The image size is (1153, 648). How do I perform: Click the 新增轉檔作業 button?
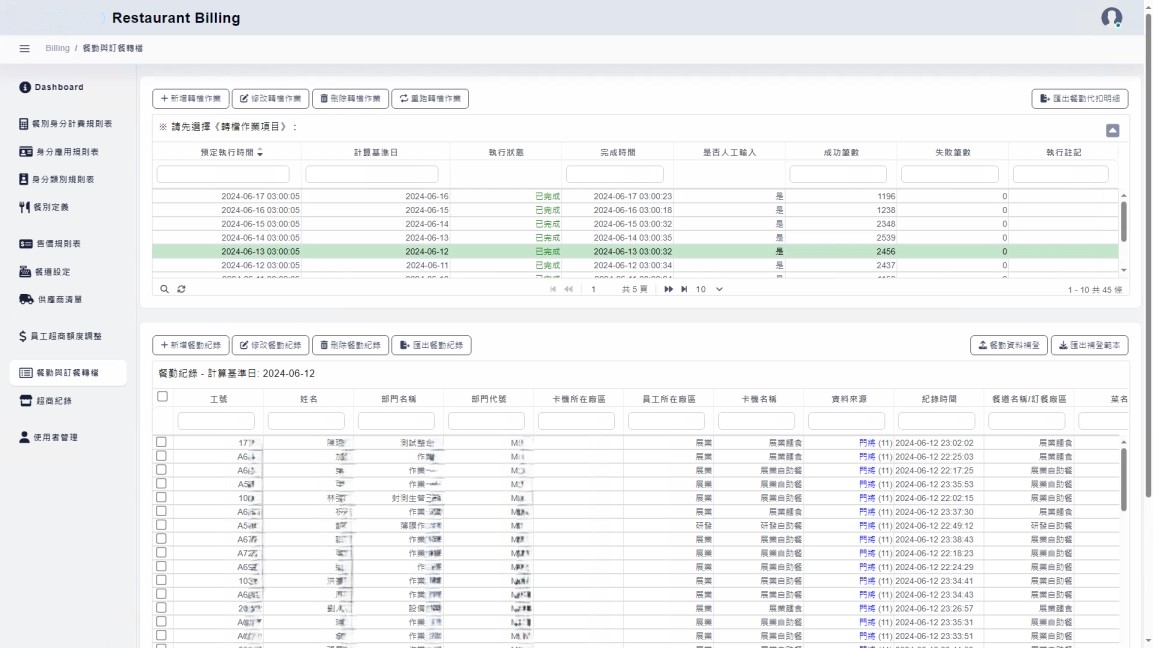[x=190, y=99]
